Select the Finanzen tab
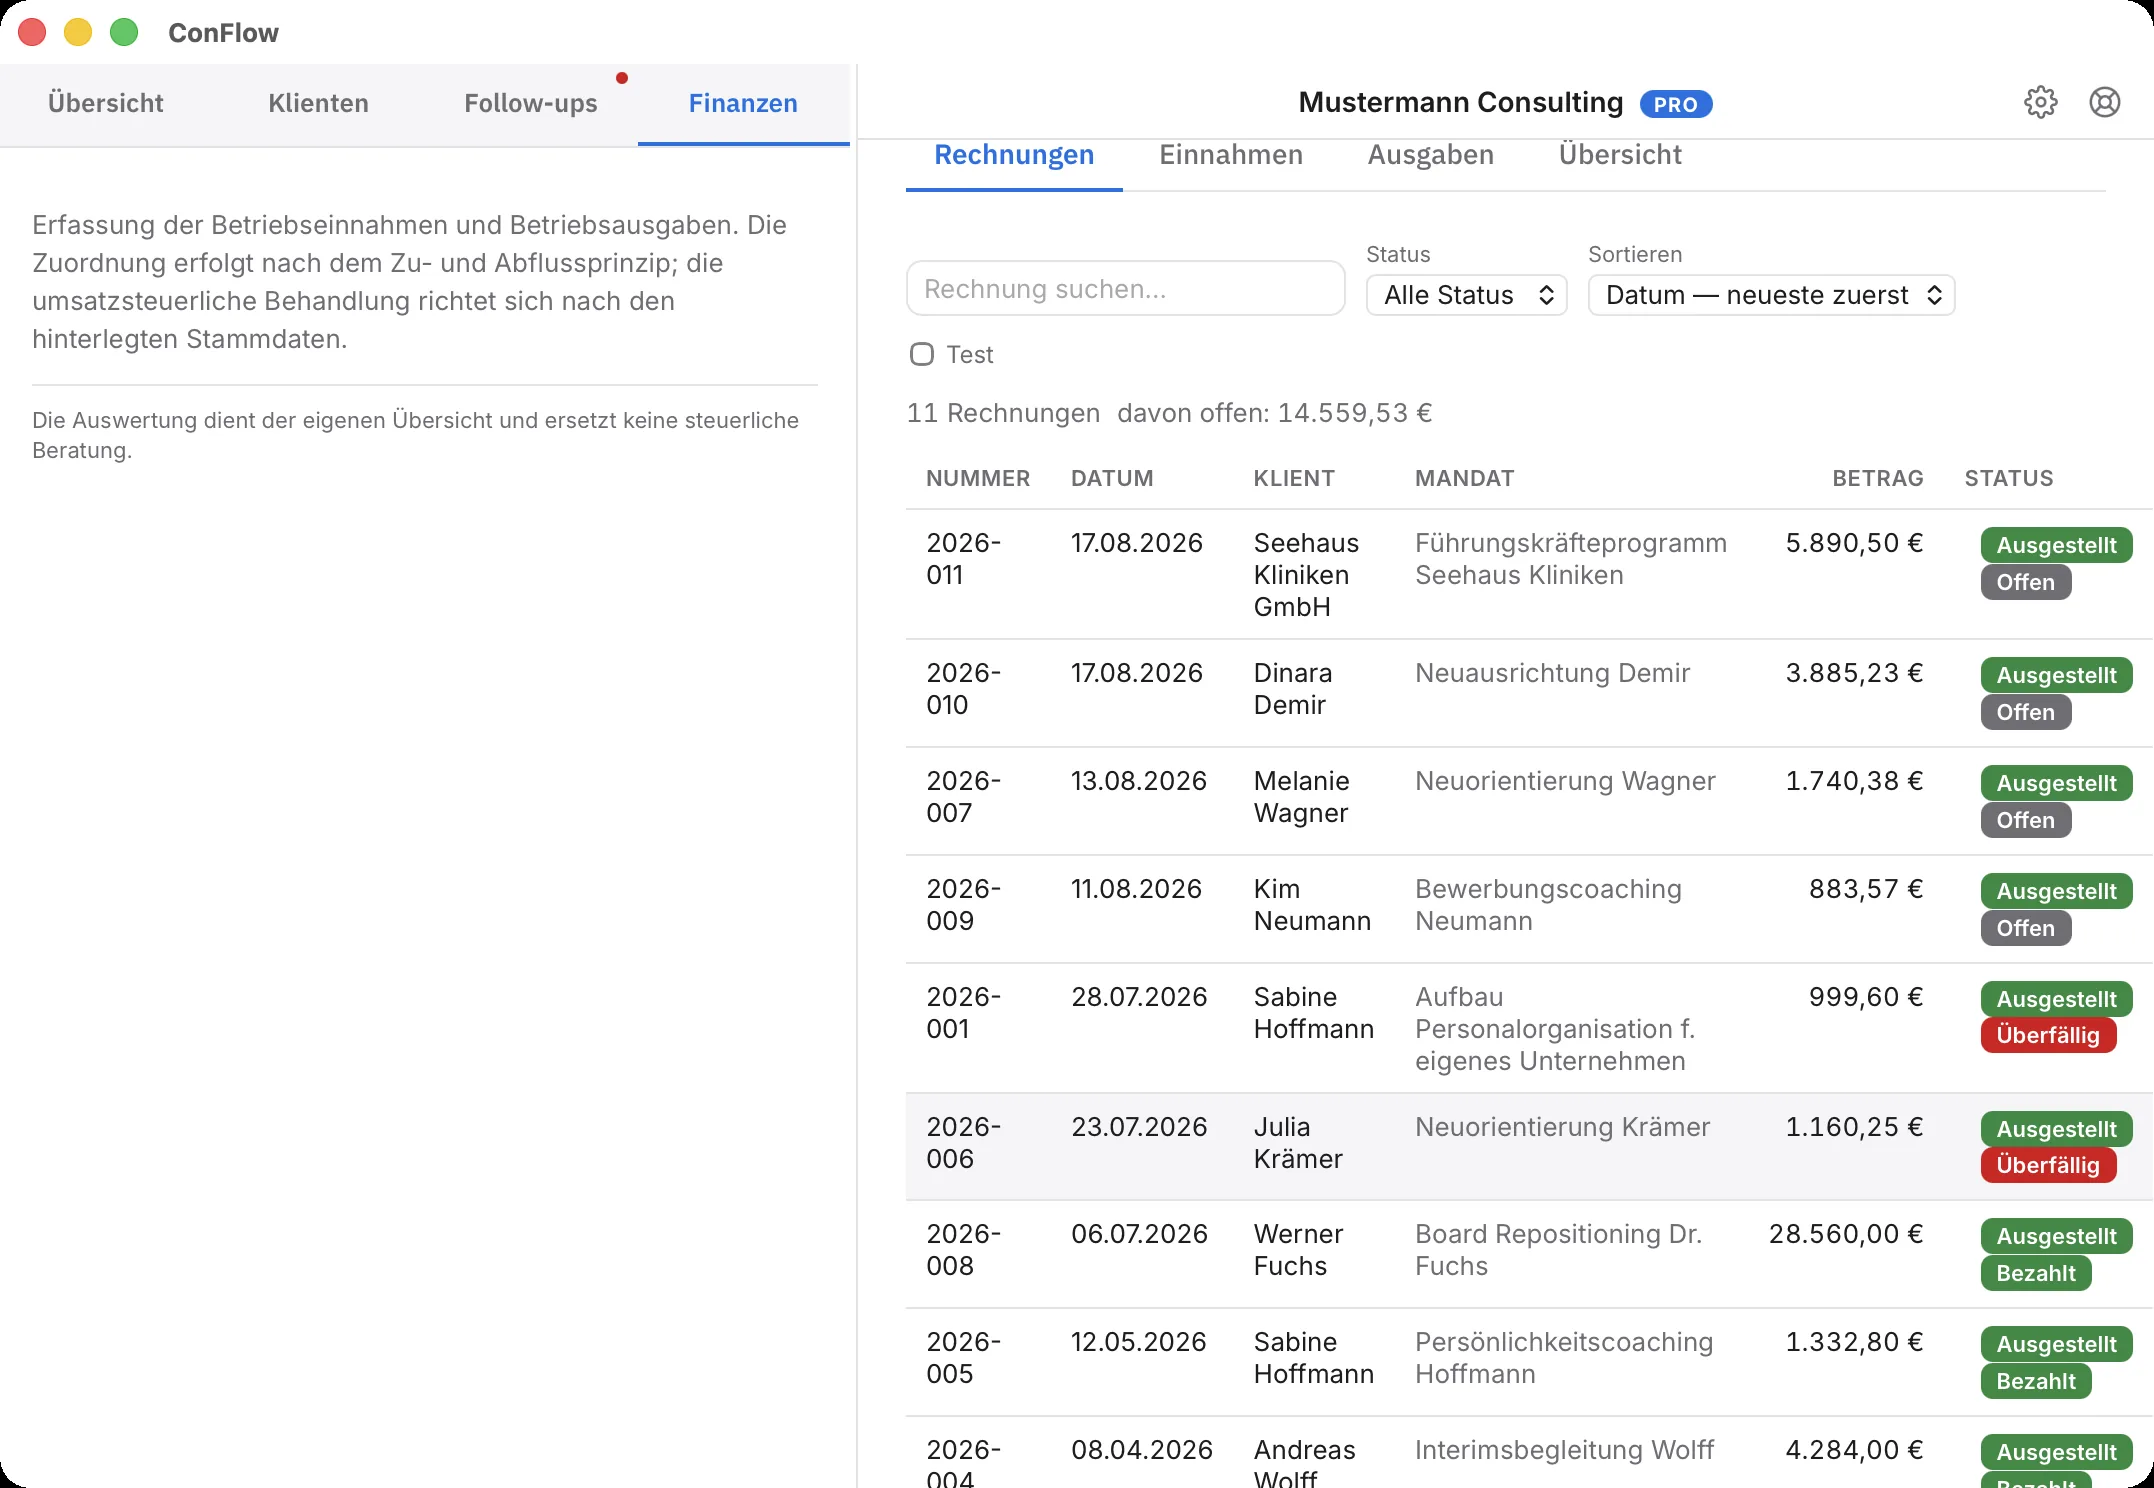This screenshot has height=1488, width=2154. point(743,103)
